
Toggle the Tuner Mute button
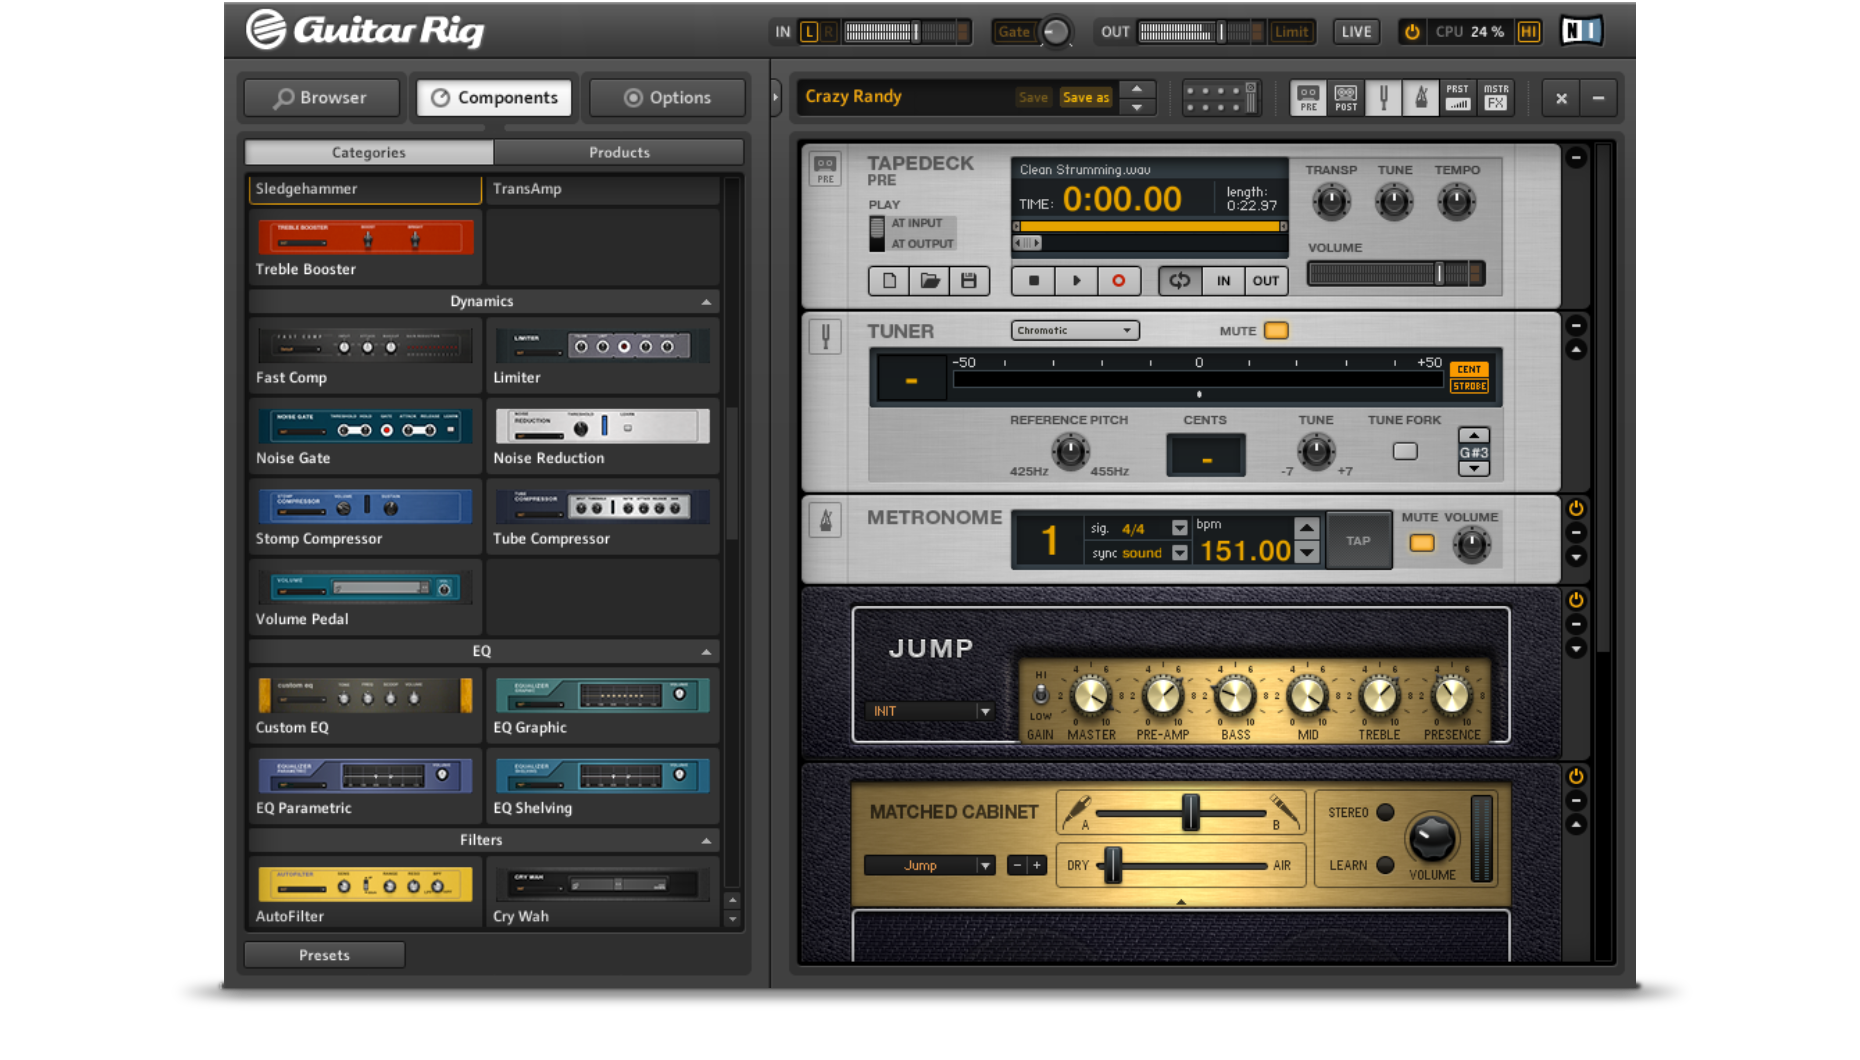pos(1276,331)
